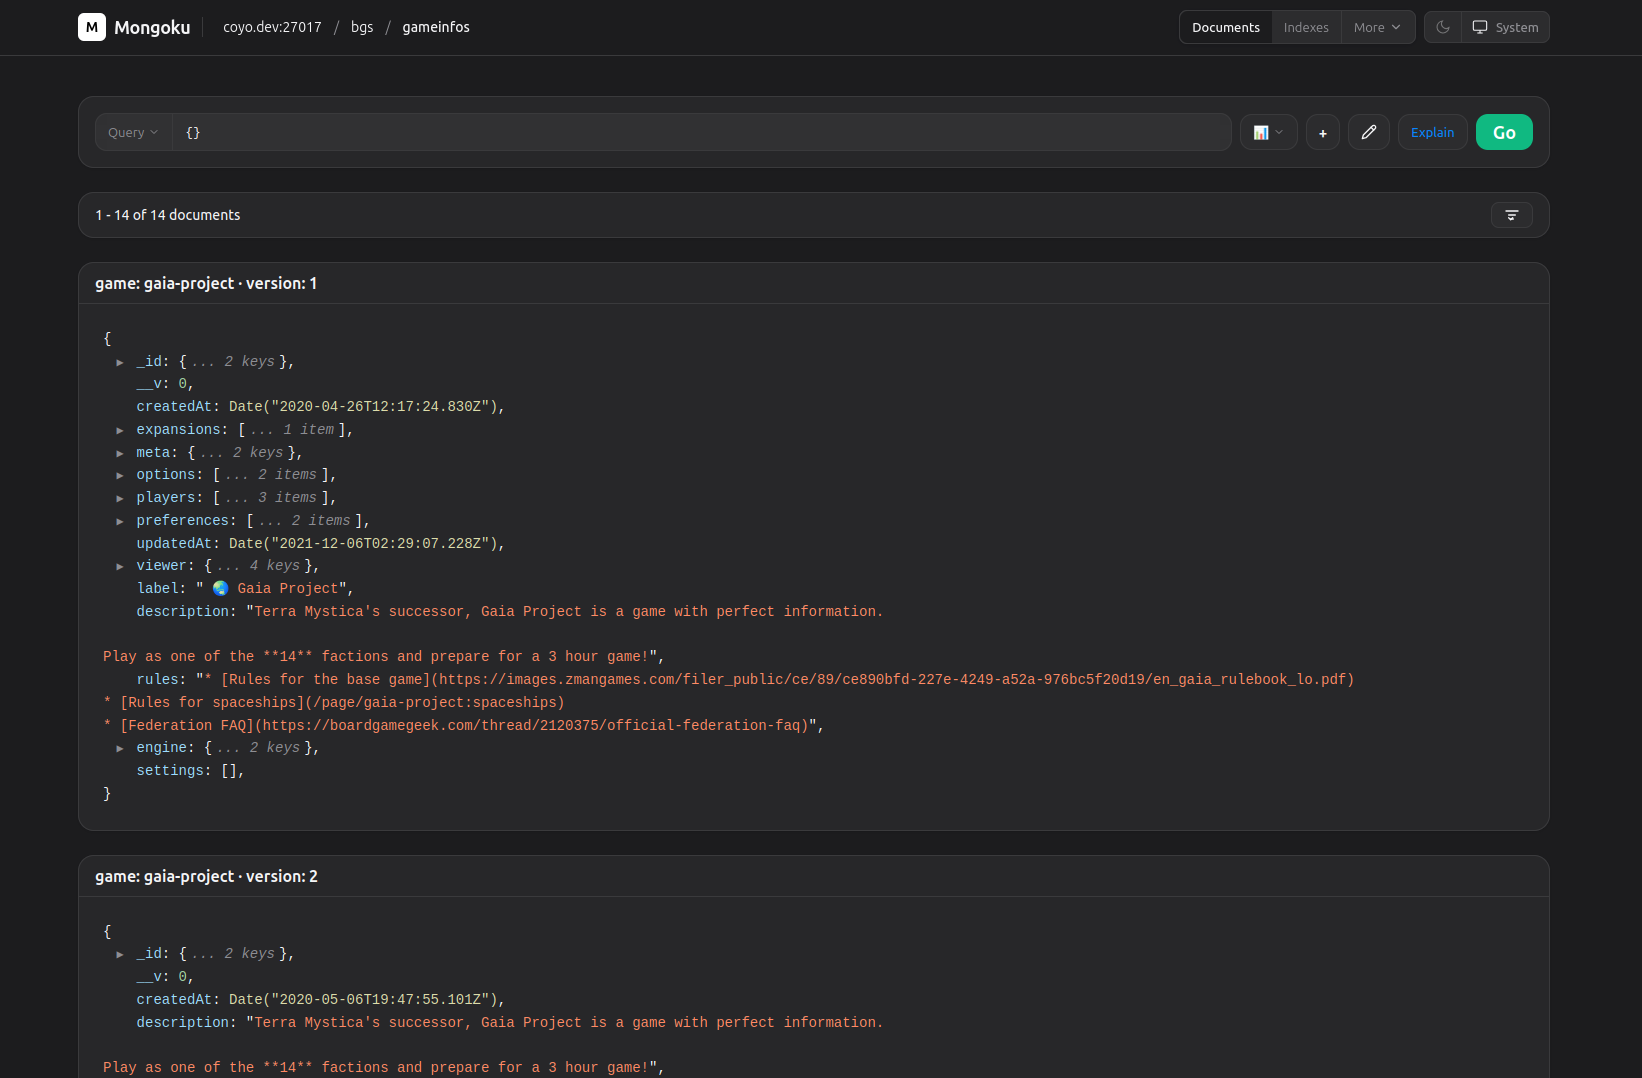Click the Explain button
Image resolution: width=1642 pixels, height=1078 pixels.
[x=1432, y=132]
